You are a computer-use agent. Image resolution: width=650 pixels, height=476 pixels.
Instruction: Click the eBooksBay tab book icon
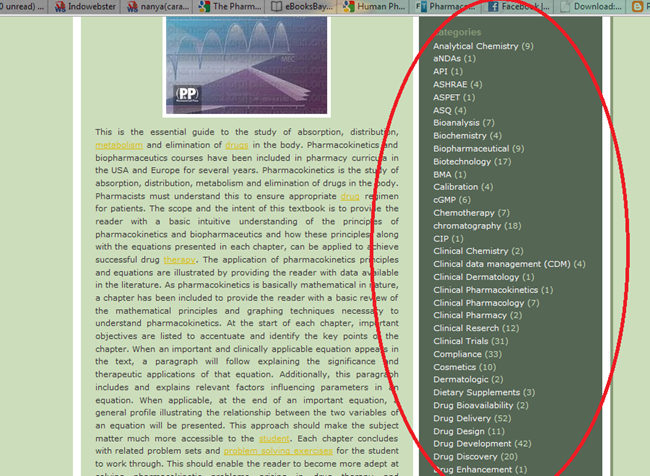tap(276, 7)
